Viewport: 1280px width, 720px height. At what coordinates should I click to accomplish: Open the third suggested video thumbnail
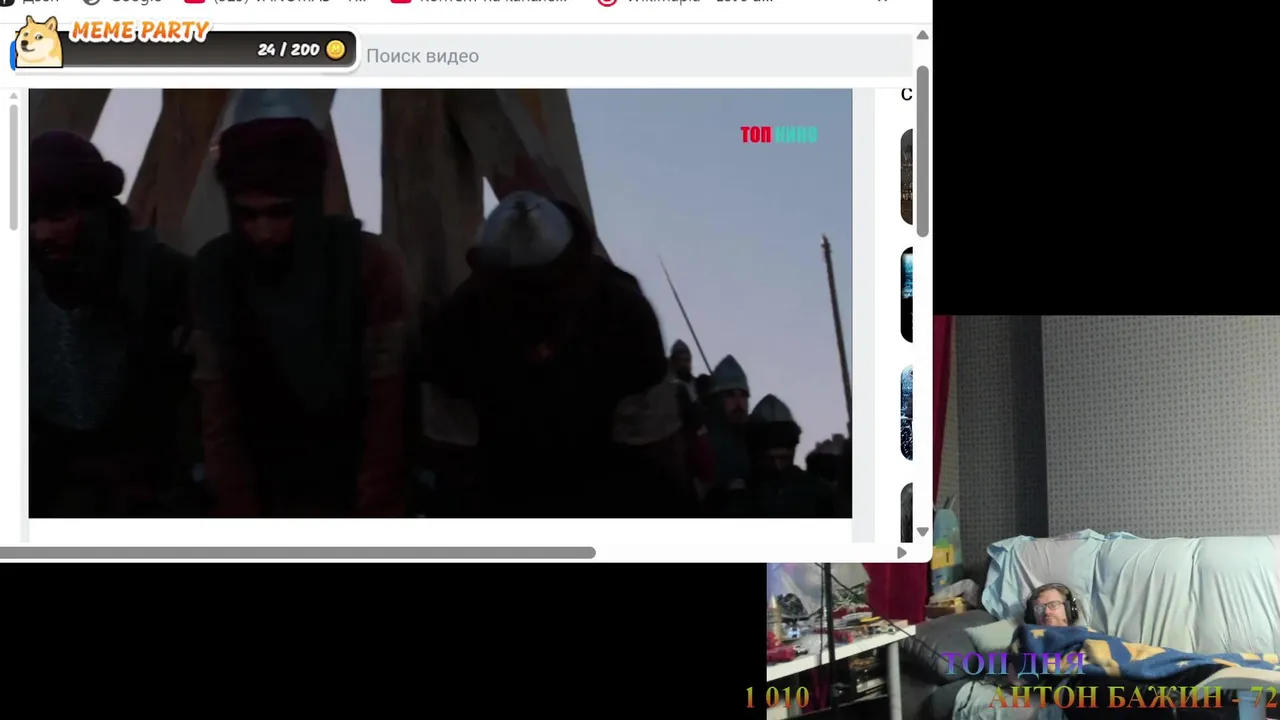coord(907,412)
